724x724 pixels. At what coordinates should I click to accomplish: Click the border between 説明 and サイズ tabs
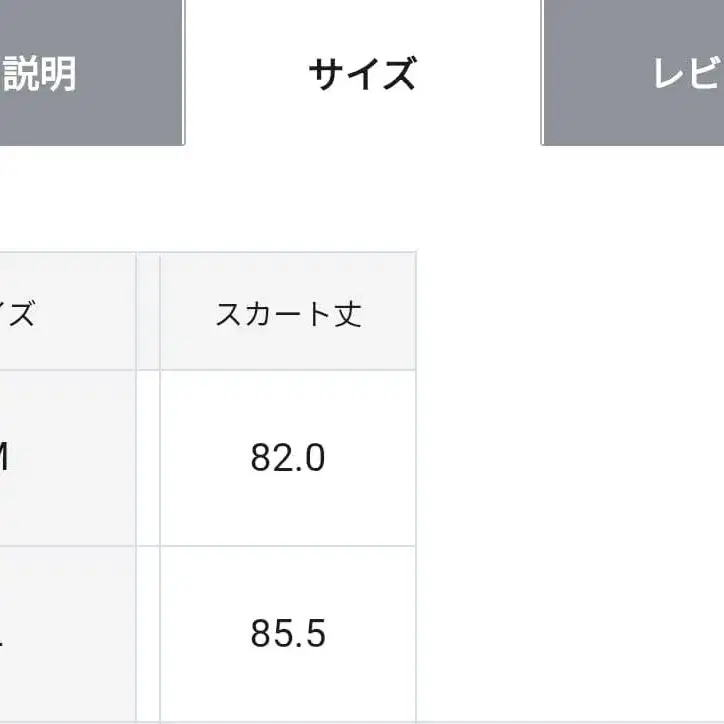(x=185, y=73)
